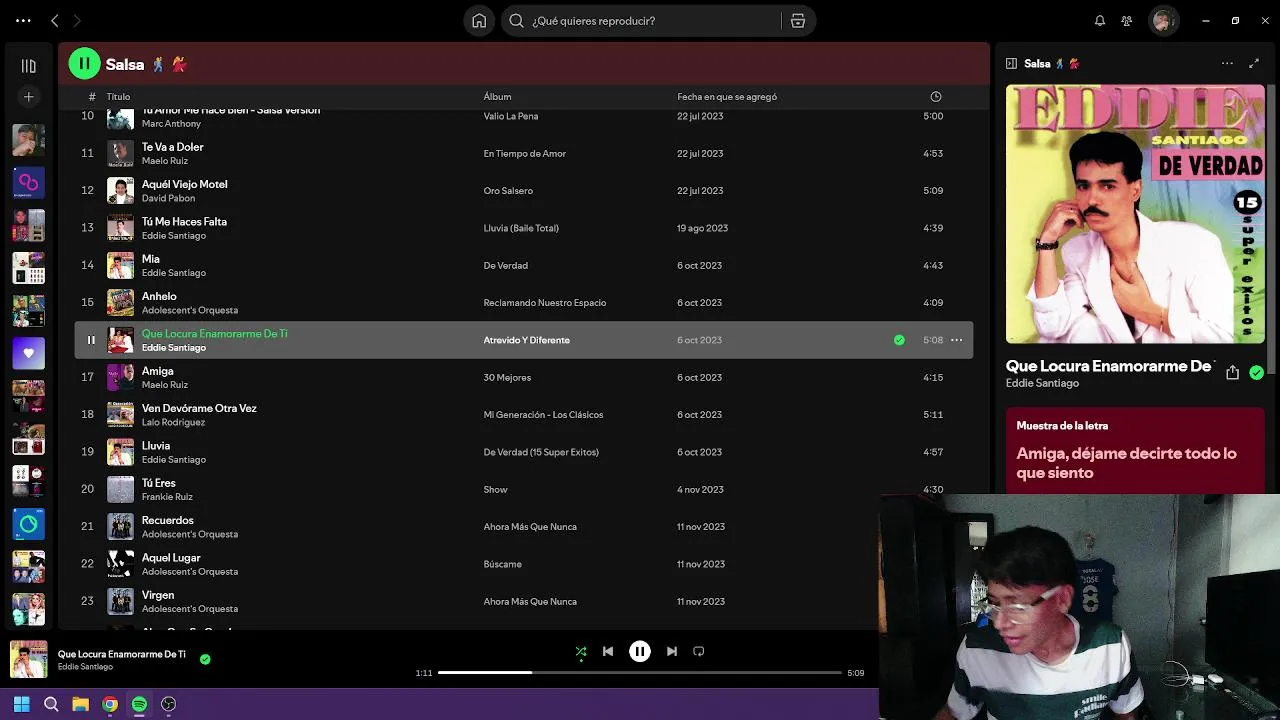Viewport: 1280px width, 720px height.
Task: Pause the playing row 'Que Locura Enamorarme De Ti'
Action: [x=91, y=340]
